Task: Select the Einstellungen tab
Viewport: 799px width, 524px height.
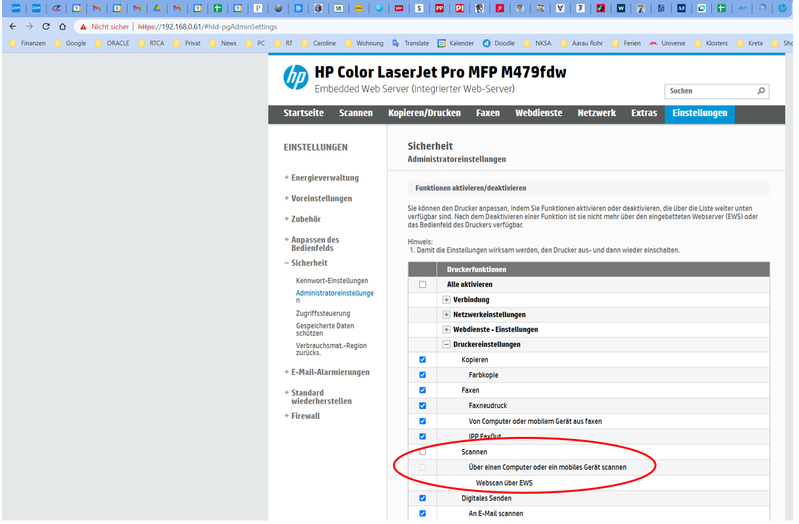Action: pyautogui.click(x=700, y=114)
